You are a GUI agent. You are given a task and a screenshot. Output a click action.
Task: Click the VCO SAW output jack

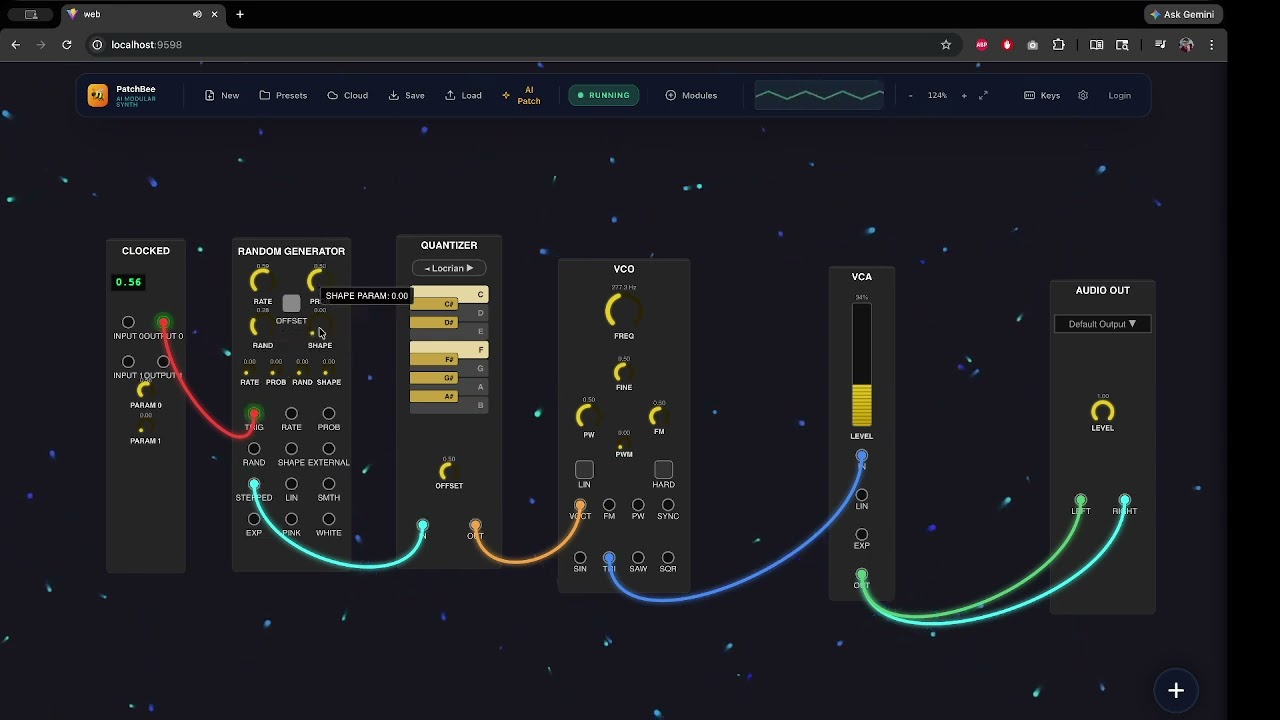coord(638,557)
